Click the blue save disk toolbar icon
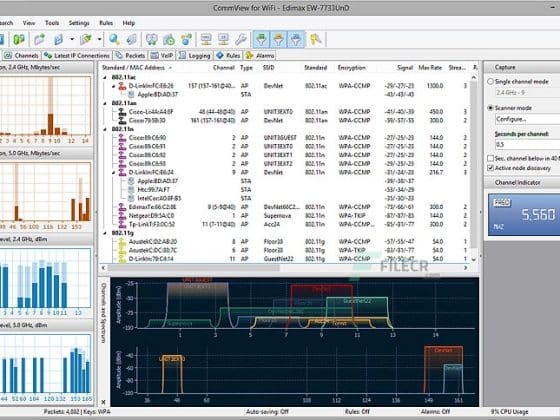Image resolution: width=560 pixels, height=420 pixels. 58,39
